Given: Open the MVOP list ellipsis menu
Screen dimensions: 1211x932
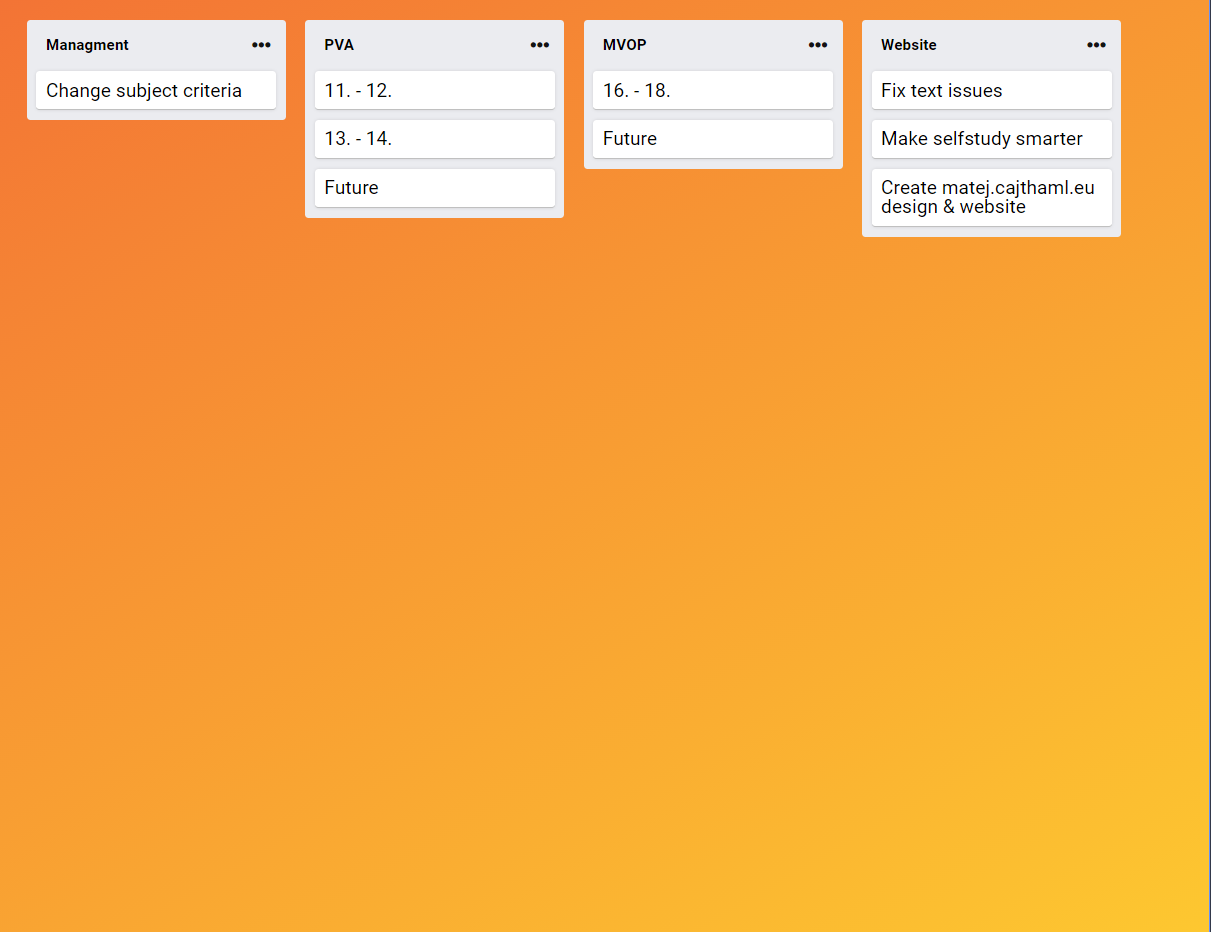Looking at the screenshot, I should click(x=818, y=45).
